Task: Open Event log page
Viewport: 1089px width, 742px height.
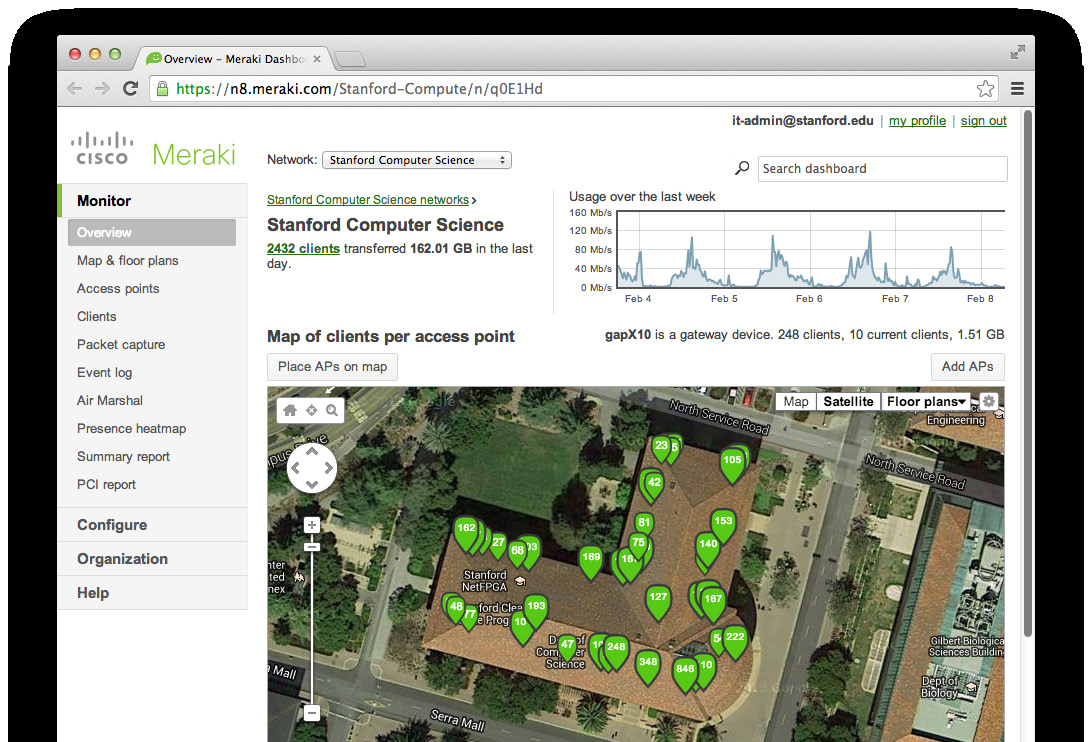Action: click(104, 372)
